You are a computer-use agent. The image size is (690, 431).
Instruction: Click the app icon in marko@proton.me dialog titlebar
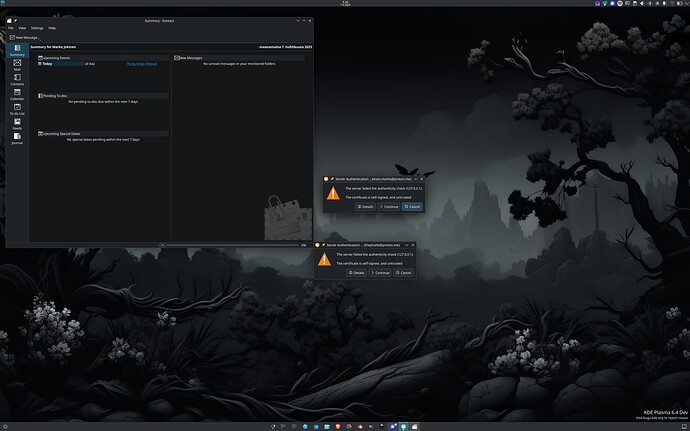point(326,179)
